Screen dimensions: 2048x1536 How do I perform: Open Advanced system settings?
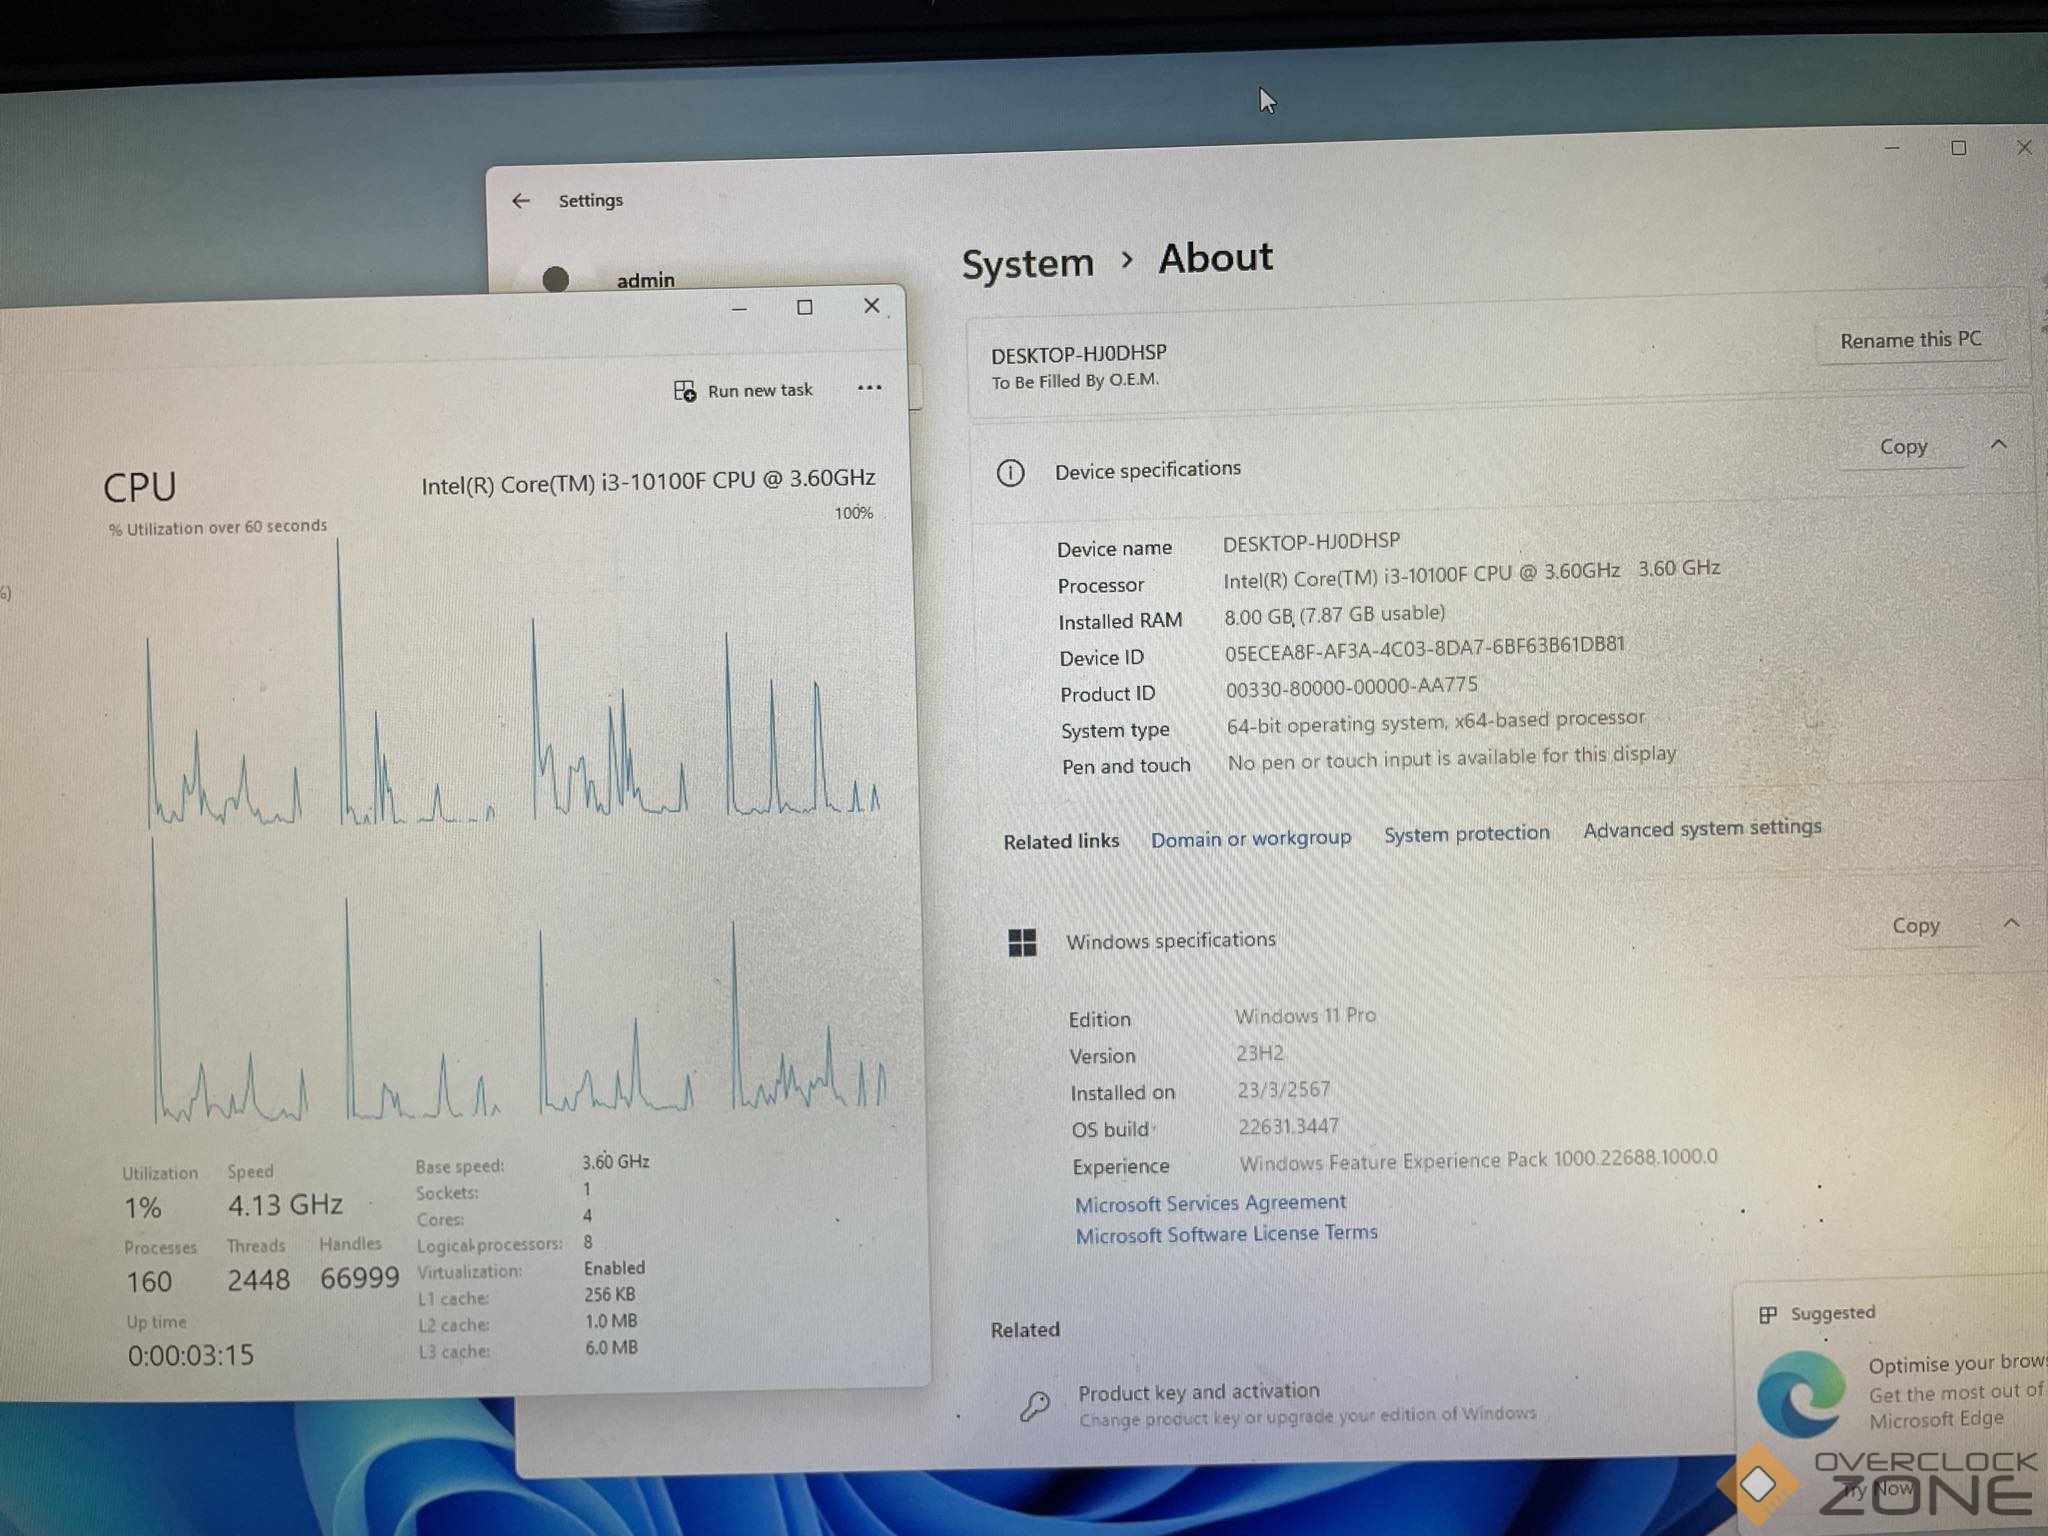tap(1702, 828)
